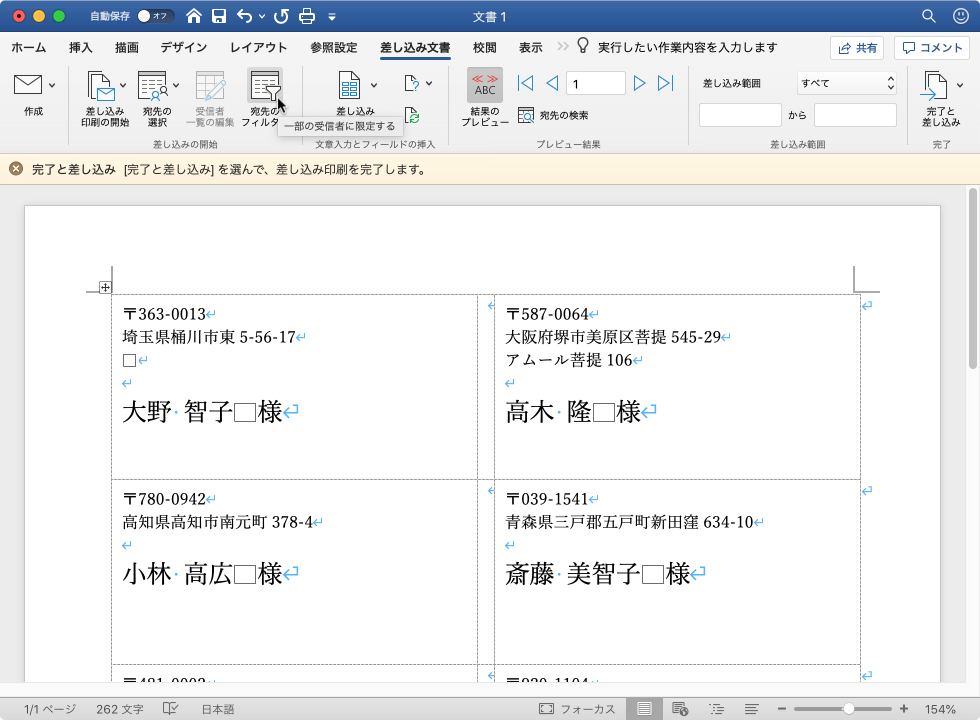
Task: Open the 挿入 tab
Action: point(81,48)
